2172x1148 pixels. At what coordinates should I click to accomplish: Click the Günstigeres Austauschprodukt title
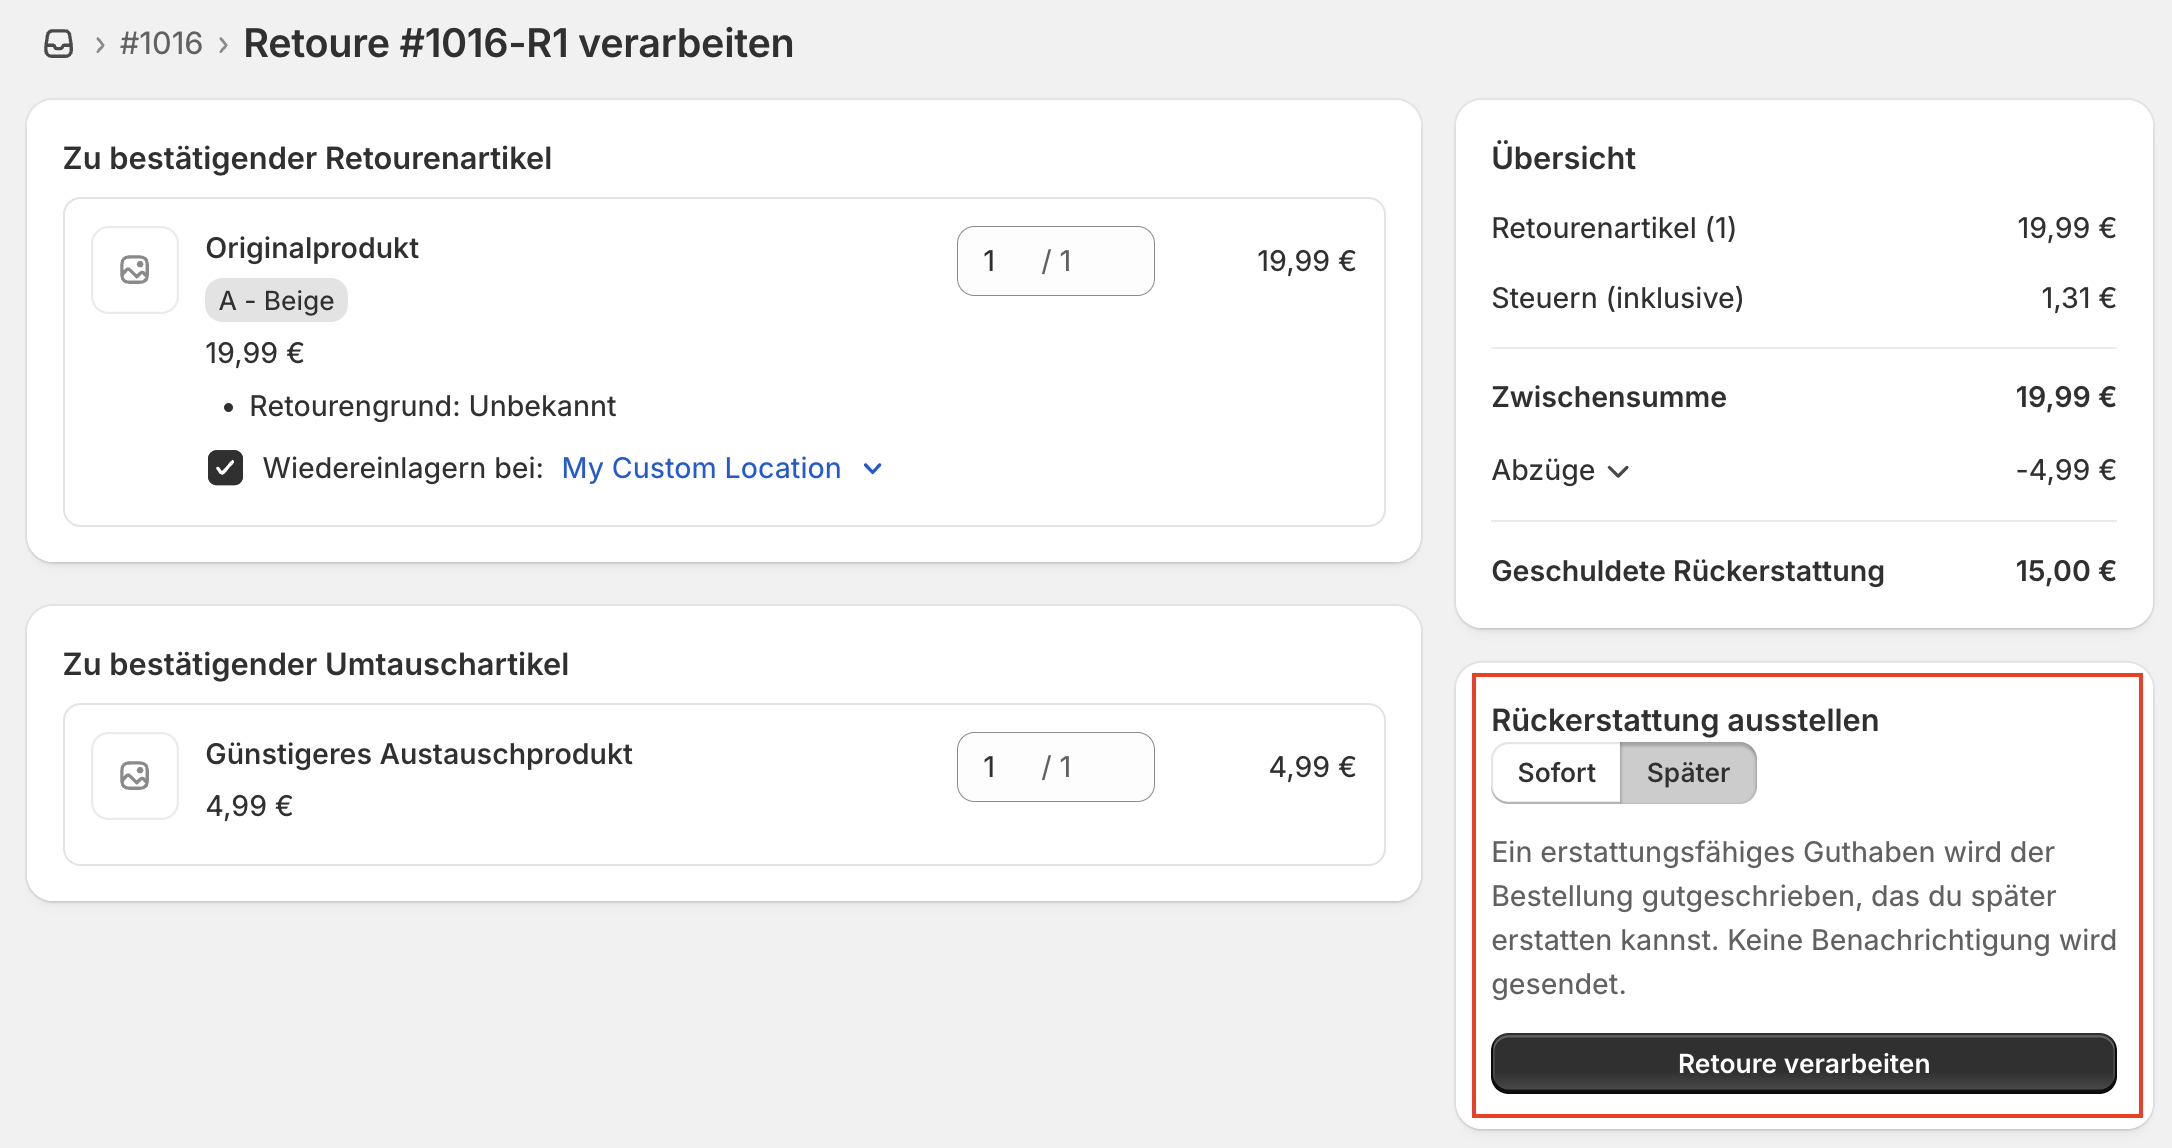(x=419, y=754)
